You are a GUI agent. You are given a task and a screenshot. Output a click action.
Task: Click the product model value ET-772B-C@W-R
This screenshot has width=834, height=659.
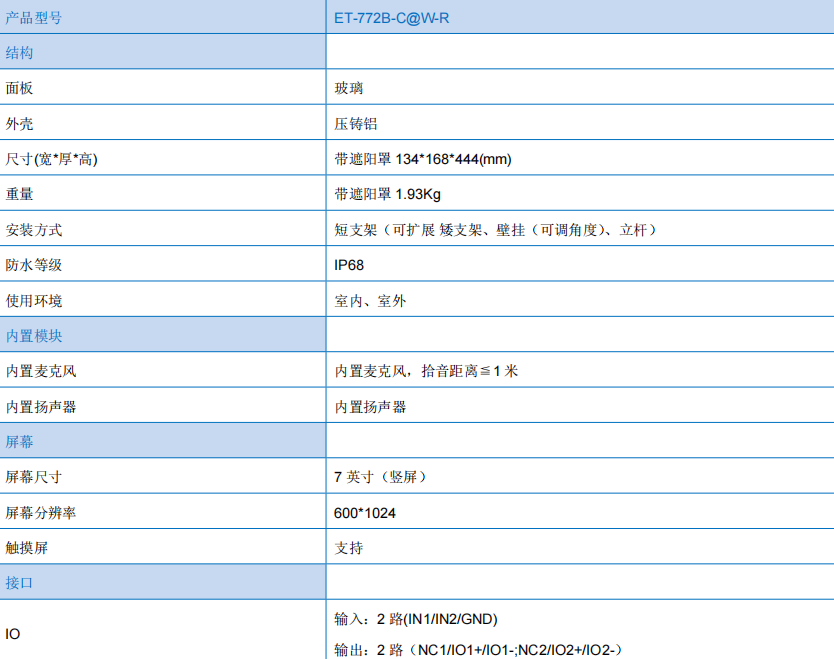(392, 17)
